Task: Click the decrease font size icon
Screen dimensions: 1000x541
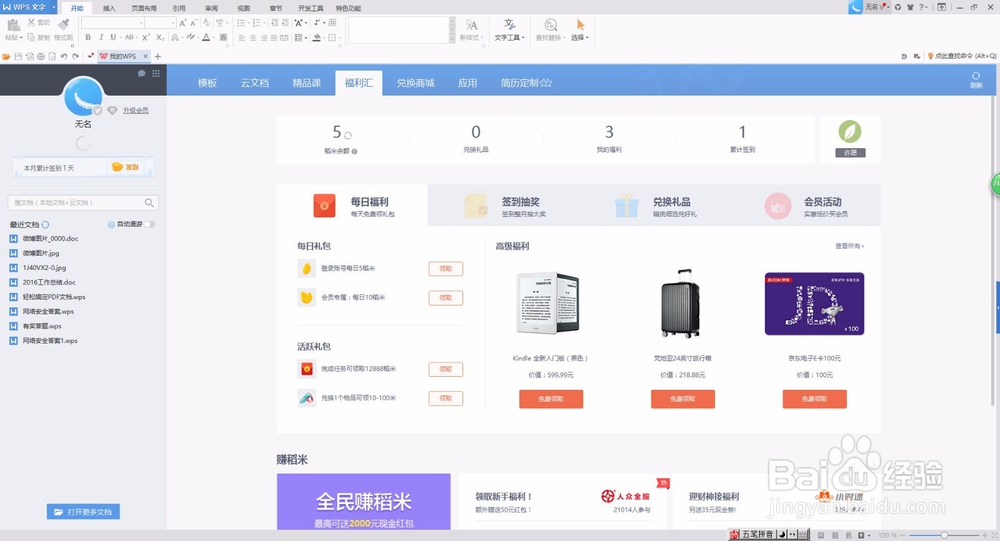Action: tap(193, 23)
